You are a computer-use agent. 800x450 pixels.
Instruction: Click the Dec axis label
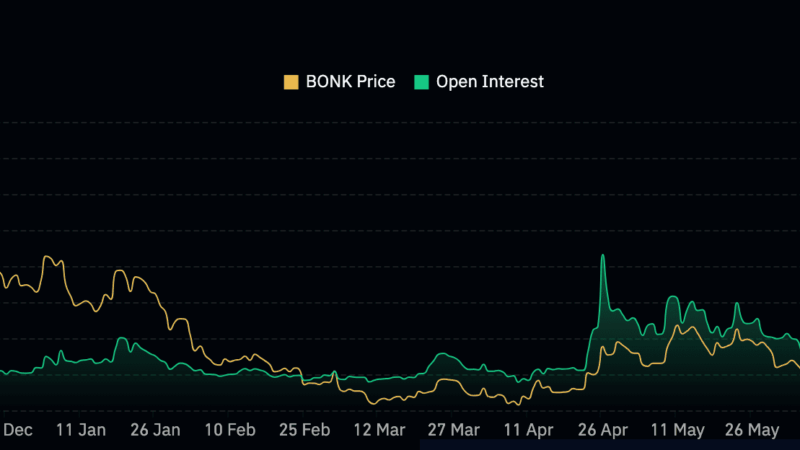pyautogui.click(x=17, y=430)
